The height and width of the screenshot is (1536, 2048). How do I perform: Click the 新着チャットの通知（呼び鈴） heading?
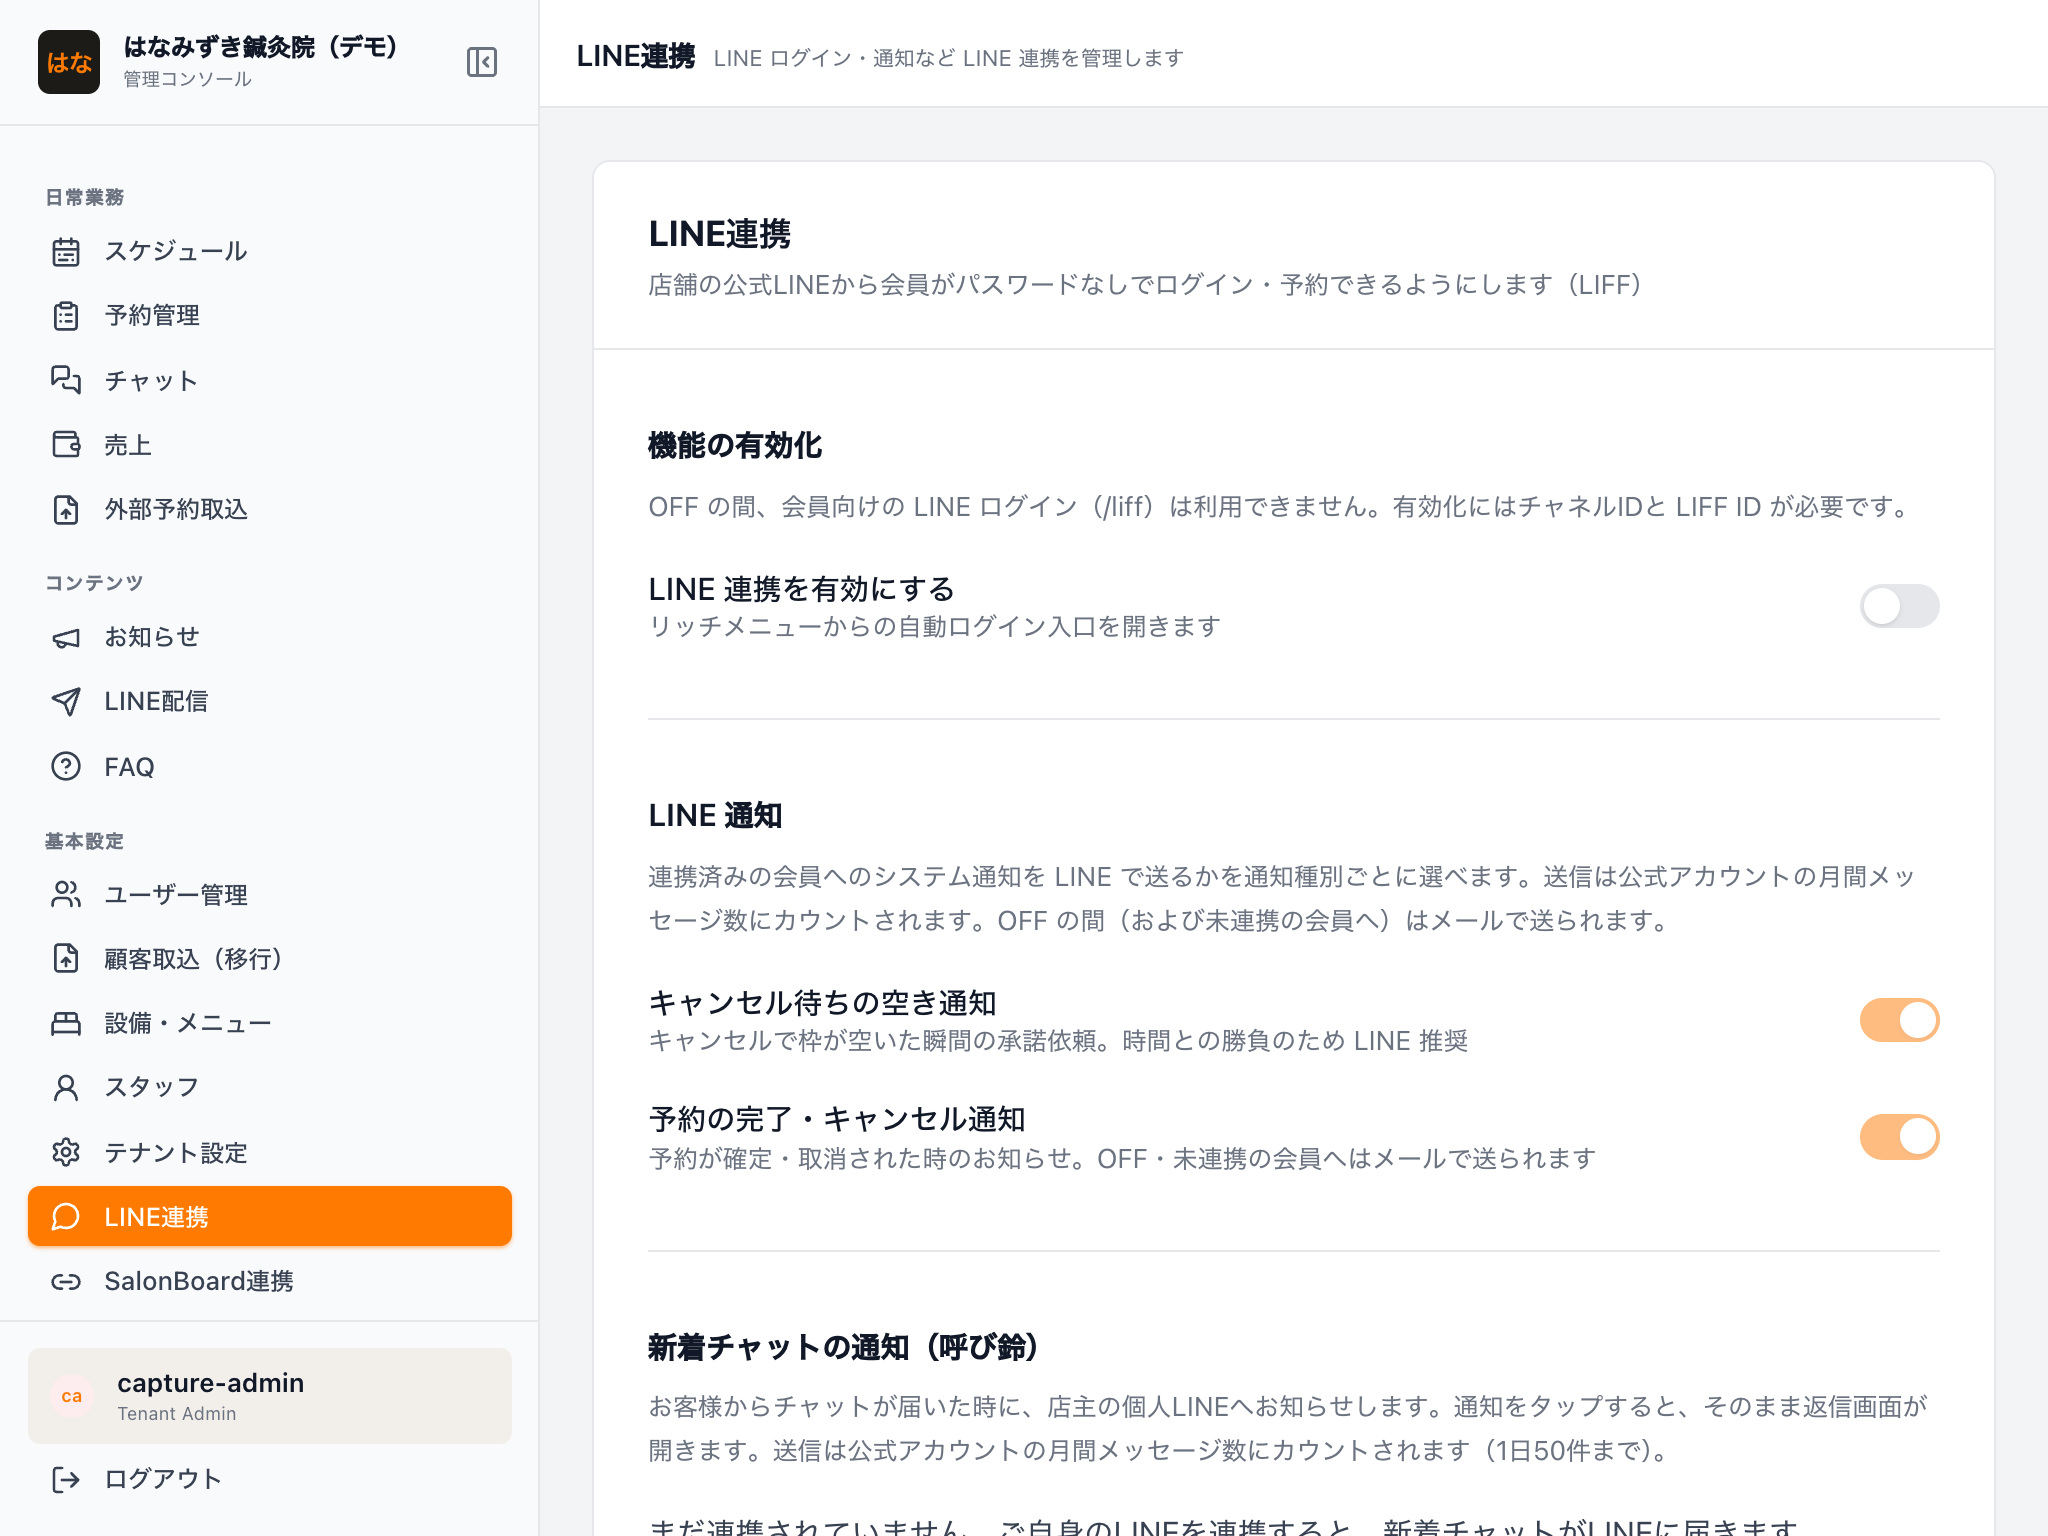click(x=843, y=1347)
